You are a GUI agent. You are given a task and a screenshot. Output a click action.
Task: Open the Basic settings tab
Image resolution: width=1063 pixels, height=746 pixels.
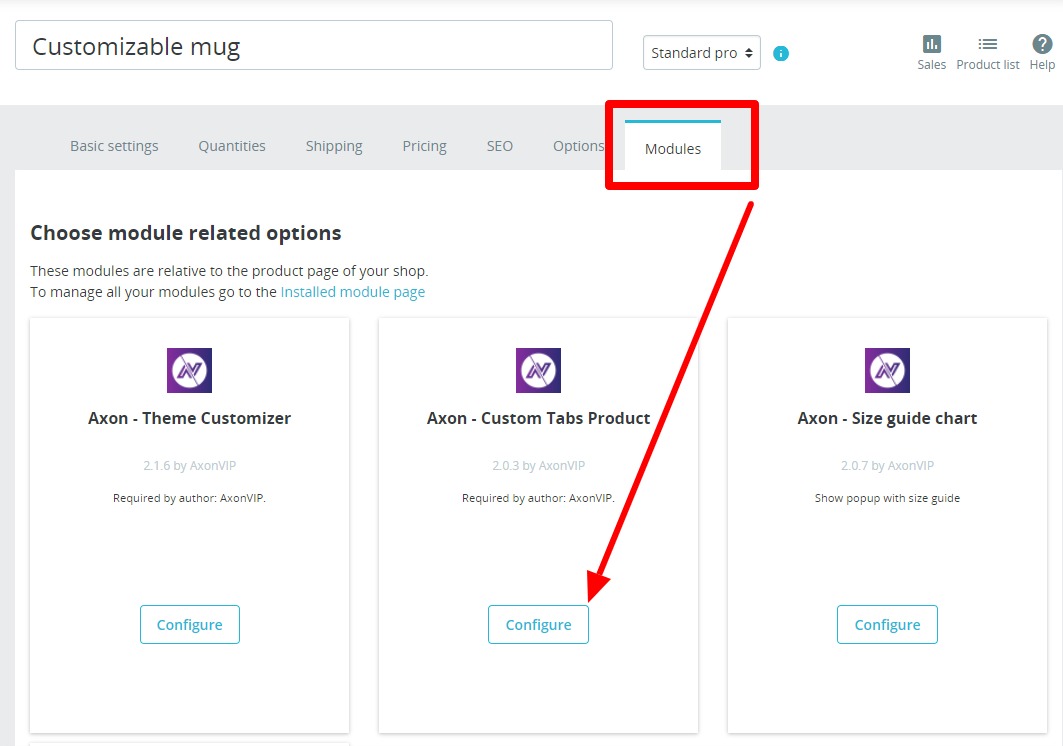pyautogui.click(x=113, y=146)
